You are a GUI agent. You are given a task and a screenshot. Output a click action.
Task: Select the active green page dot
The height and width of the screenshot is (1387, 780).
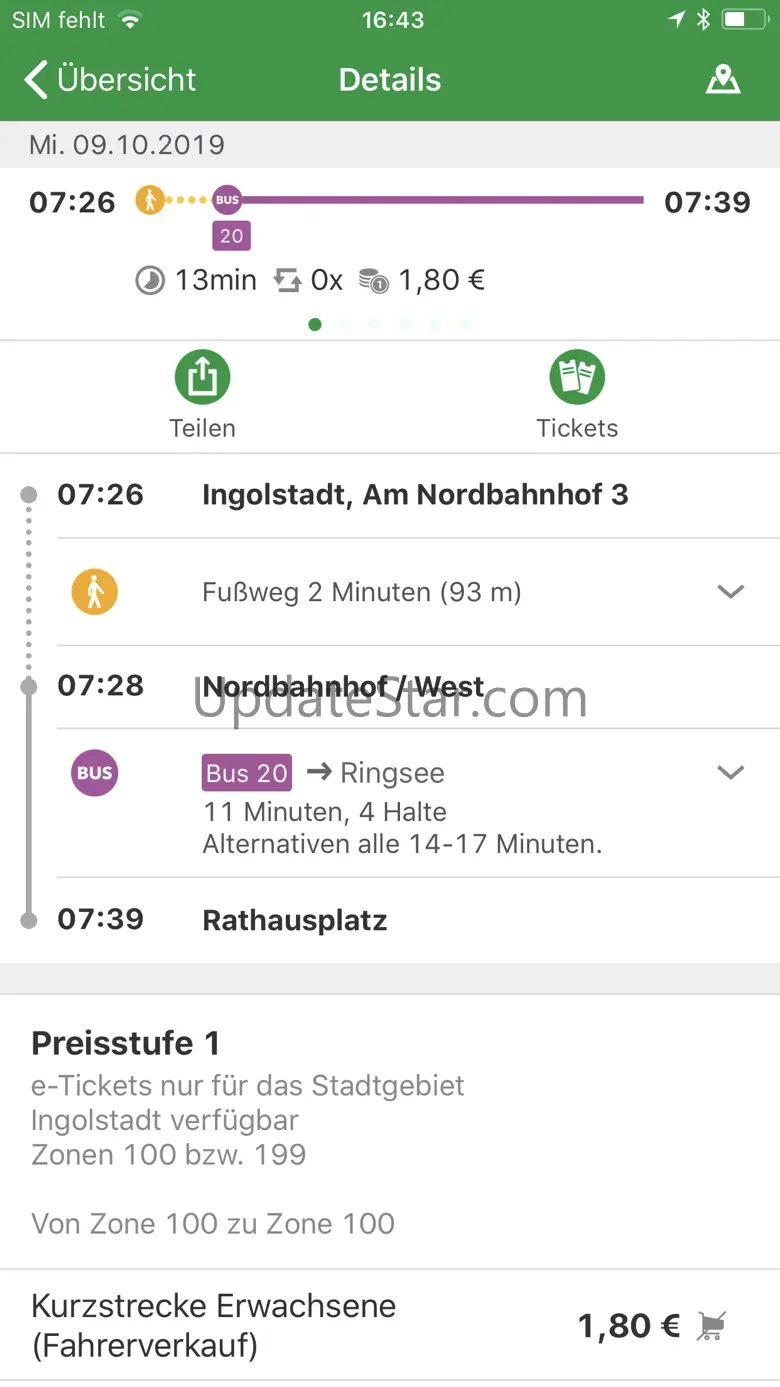click(315, 324)
